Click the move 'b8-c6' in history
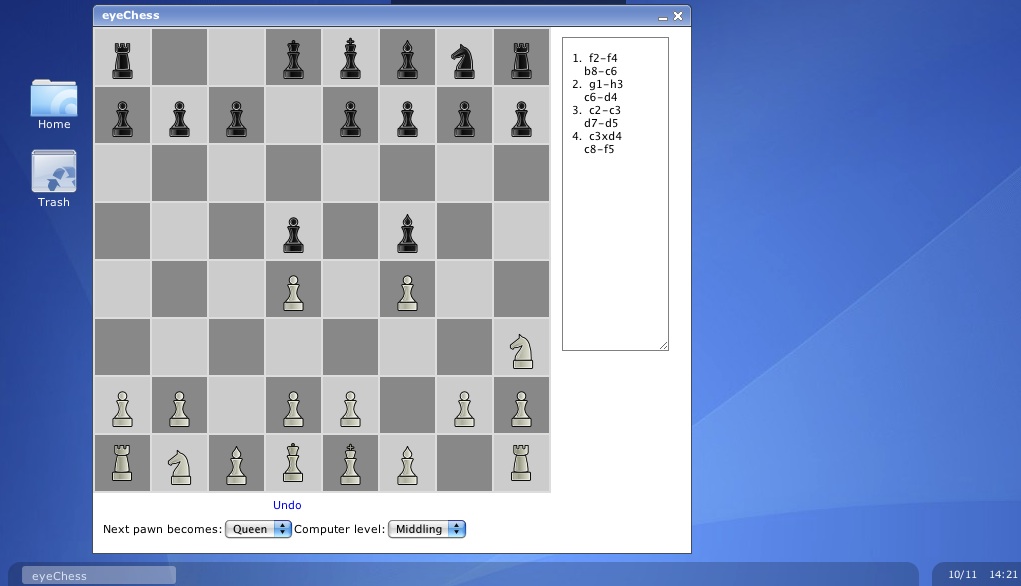The width and height of the screenshot is (1021, 586). point(600,71)
